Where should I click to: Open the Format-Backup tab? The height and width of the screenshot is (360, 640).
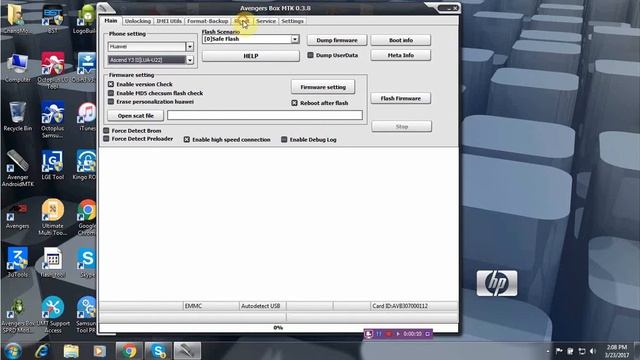tap(207, 21)
